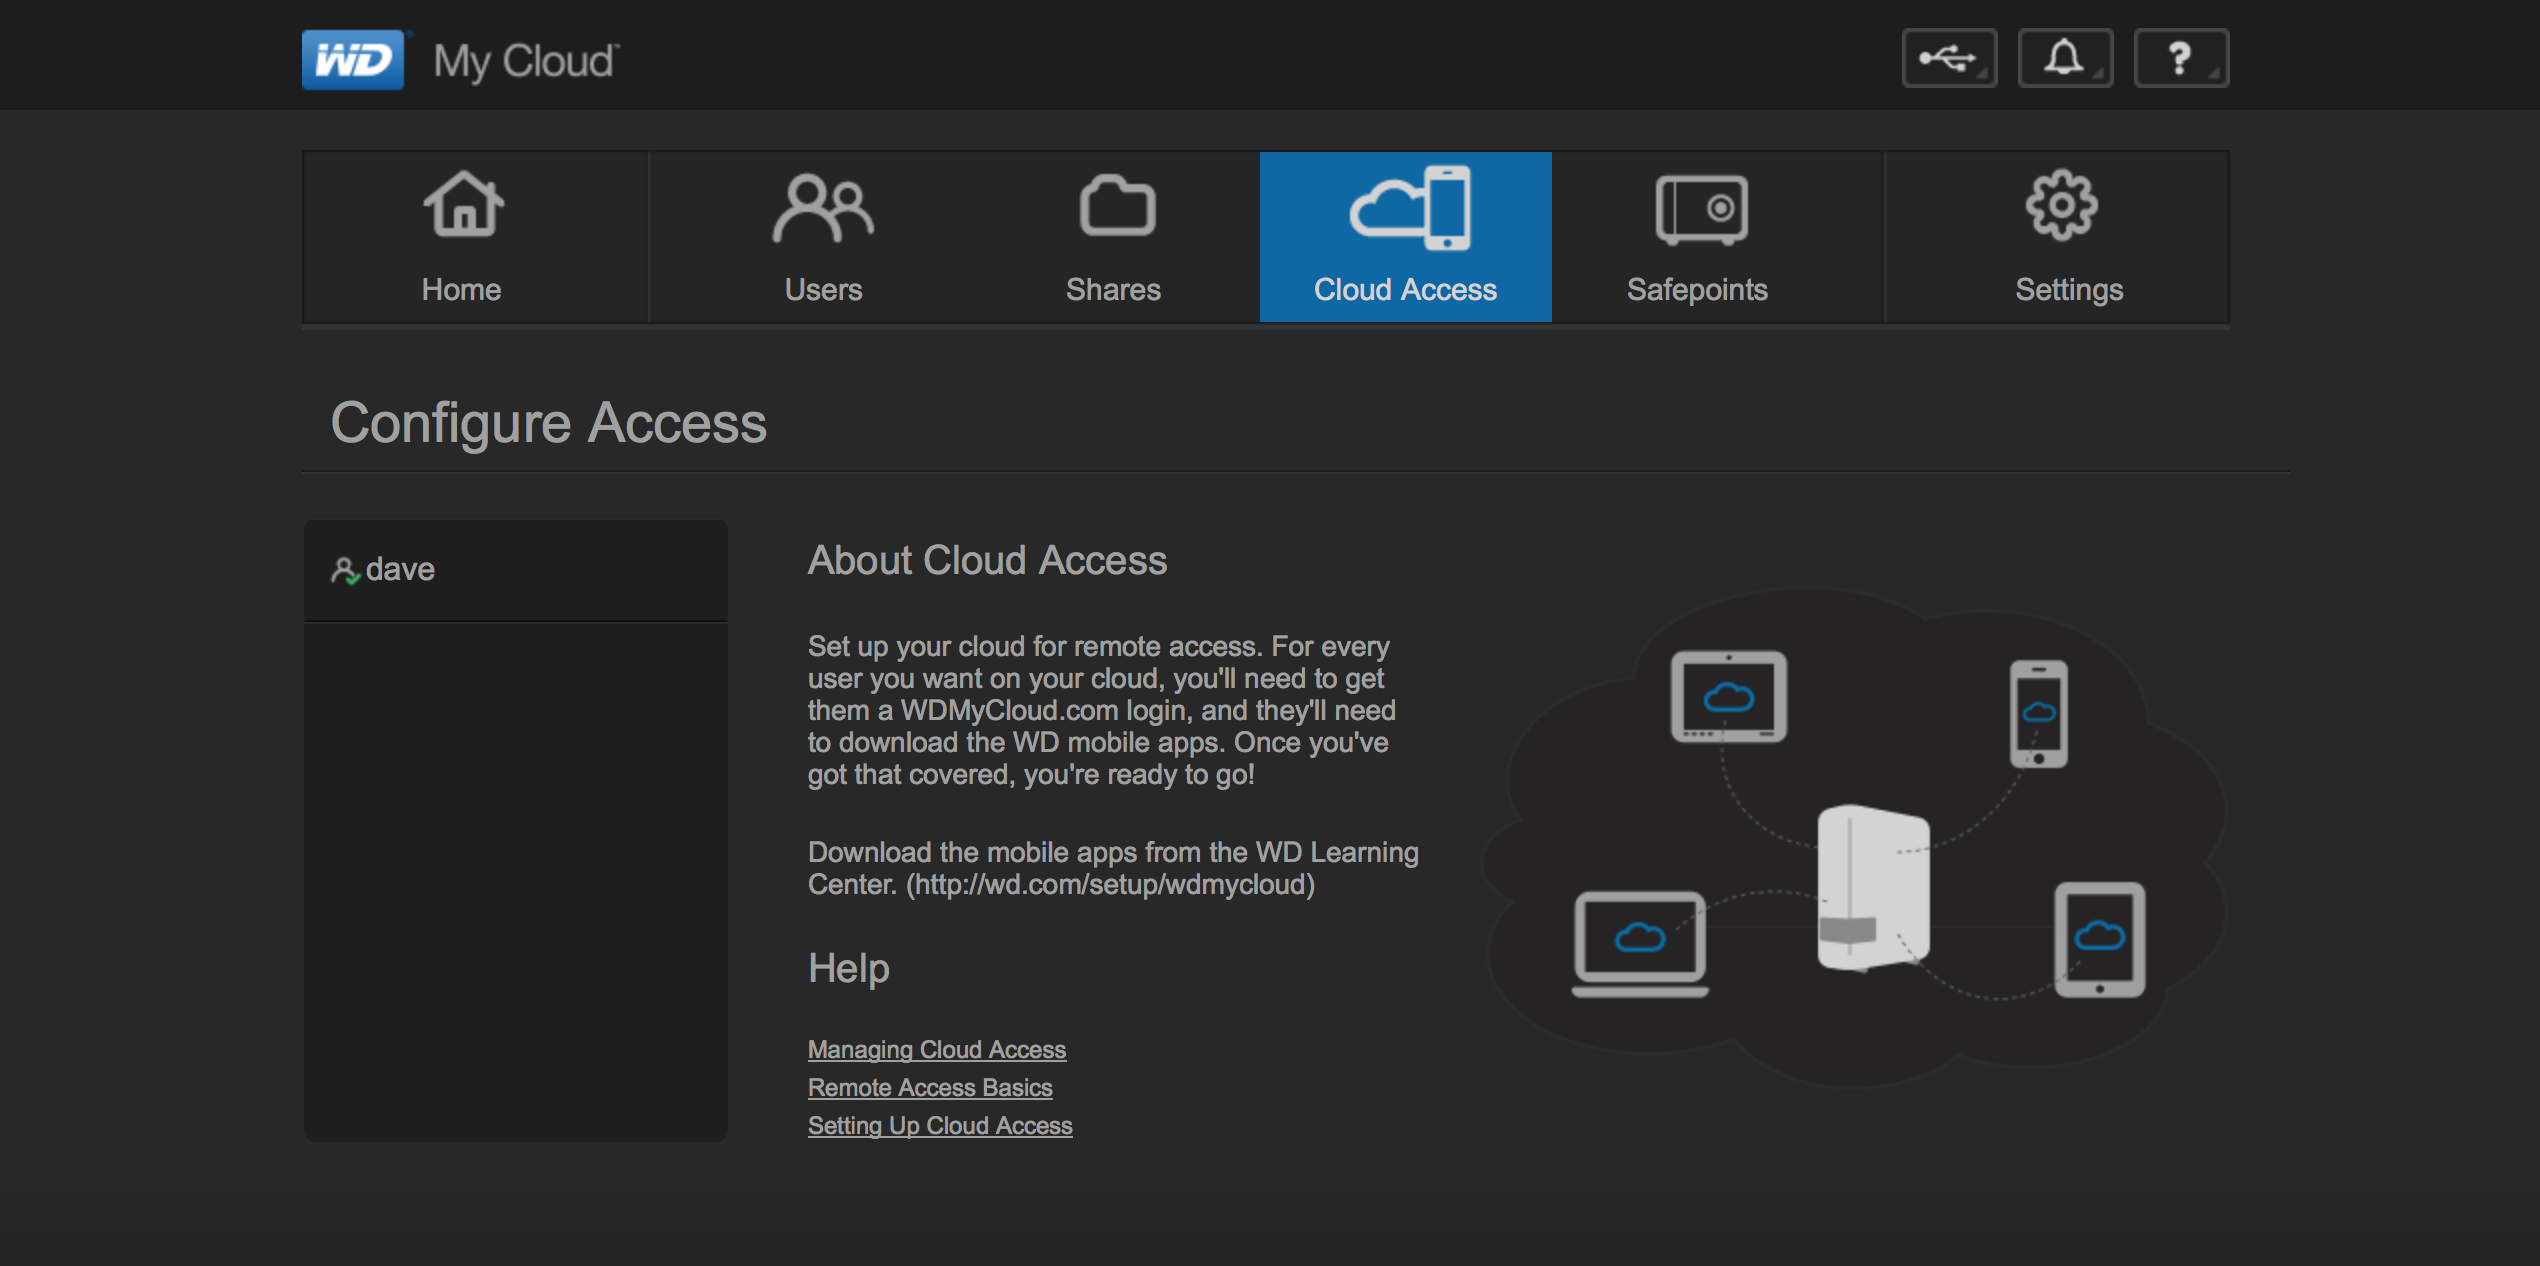Screen dimensions: 2540x1266
Task: Open the USB devices icon
Action: coord(1948,59)
